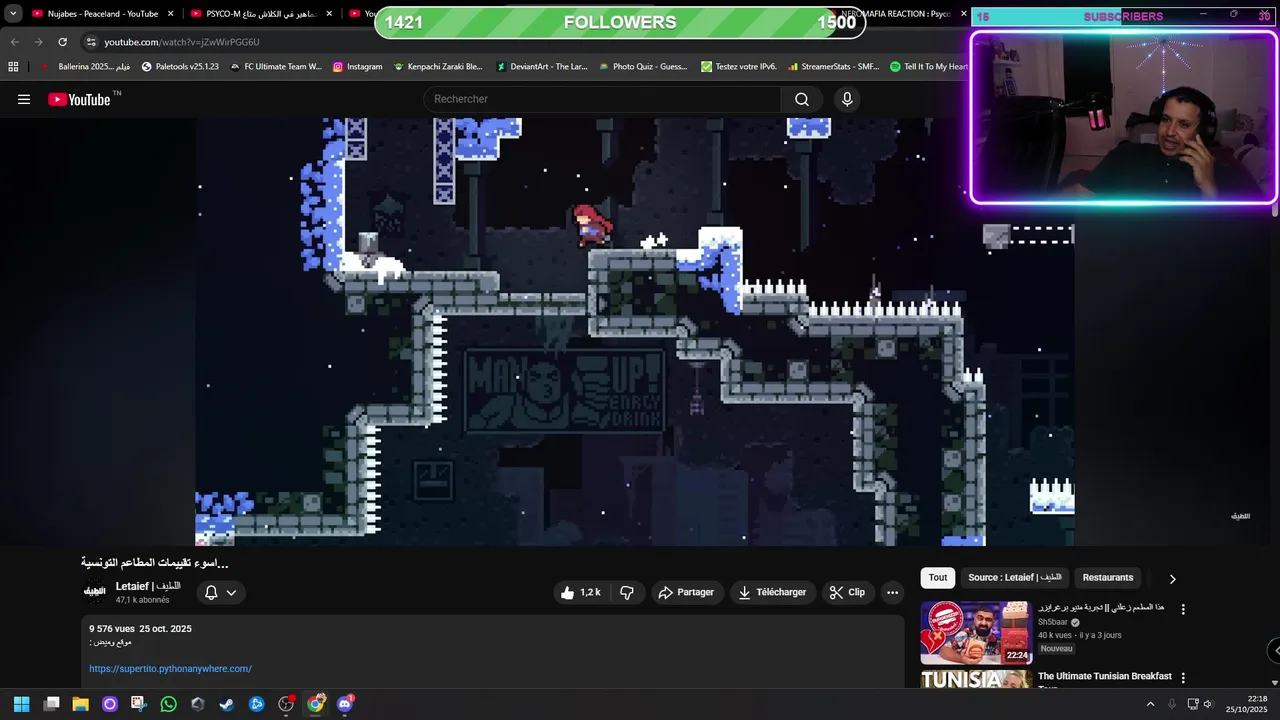Open options for Sh5baar recommended video
This screenshot has height=720, width=1280.
pyautogui.click(x=1183, y=609)
